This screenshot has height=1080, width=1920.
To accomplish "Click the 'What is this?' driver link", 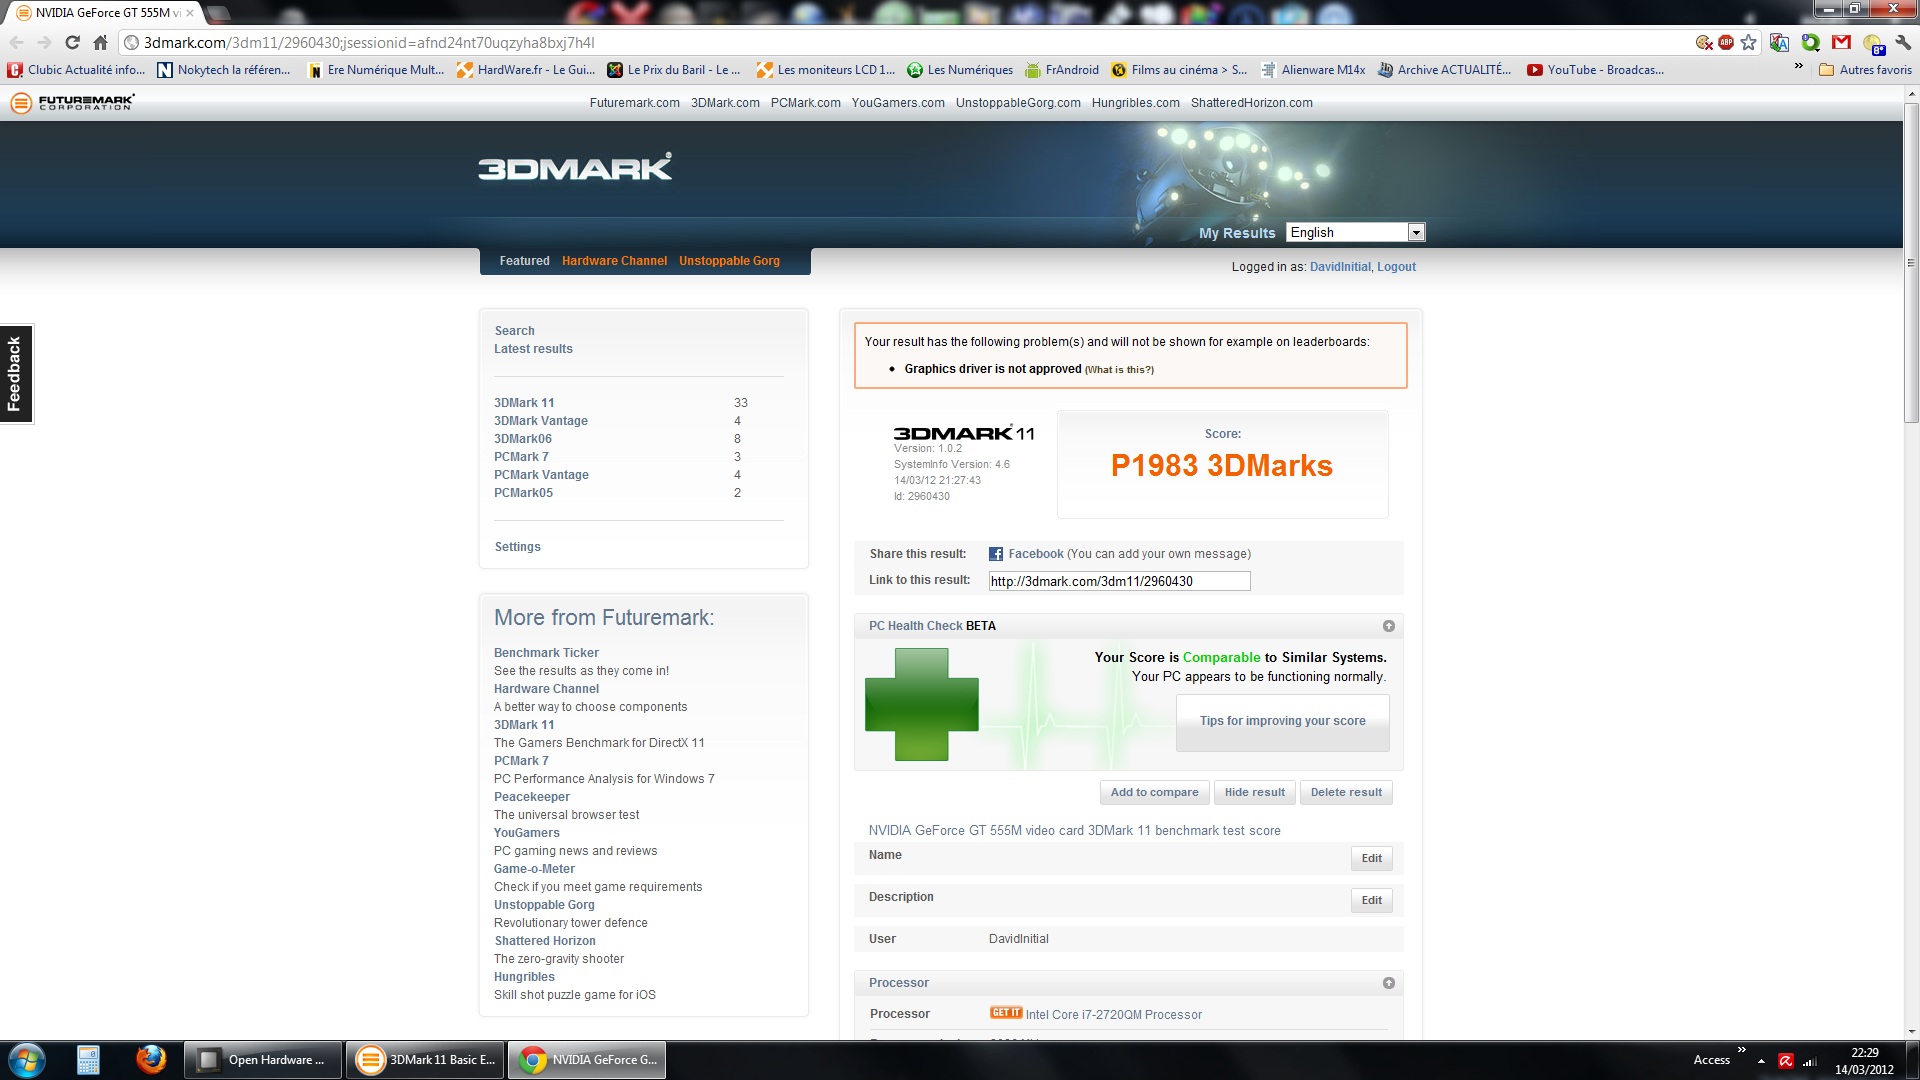I will (x=1119, y=370).
